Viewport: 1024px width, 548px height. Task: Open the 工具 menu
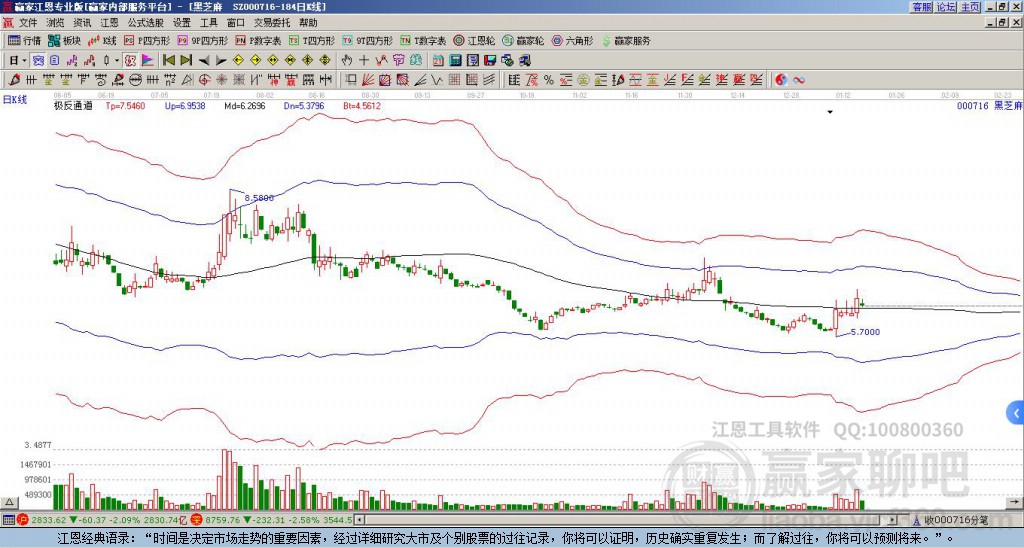[x=209, y=23]
